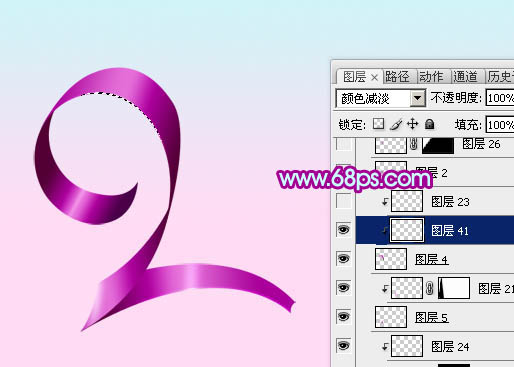The width and height of the screenshot is (514, 367).
Task: Select layer name 图层 26
Action: point(481,144)
